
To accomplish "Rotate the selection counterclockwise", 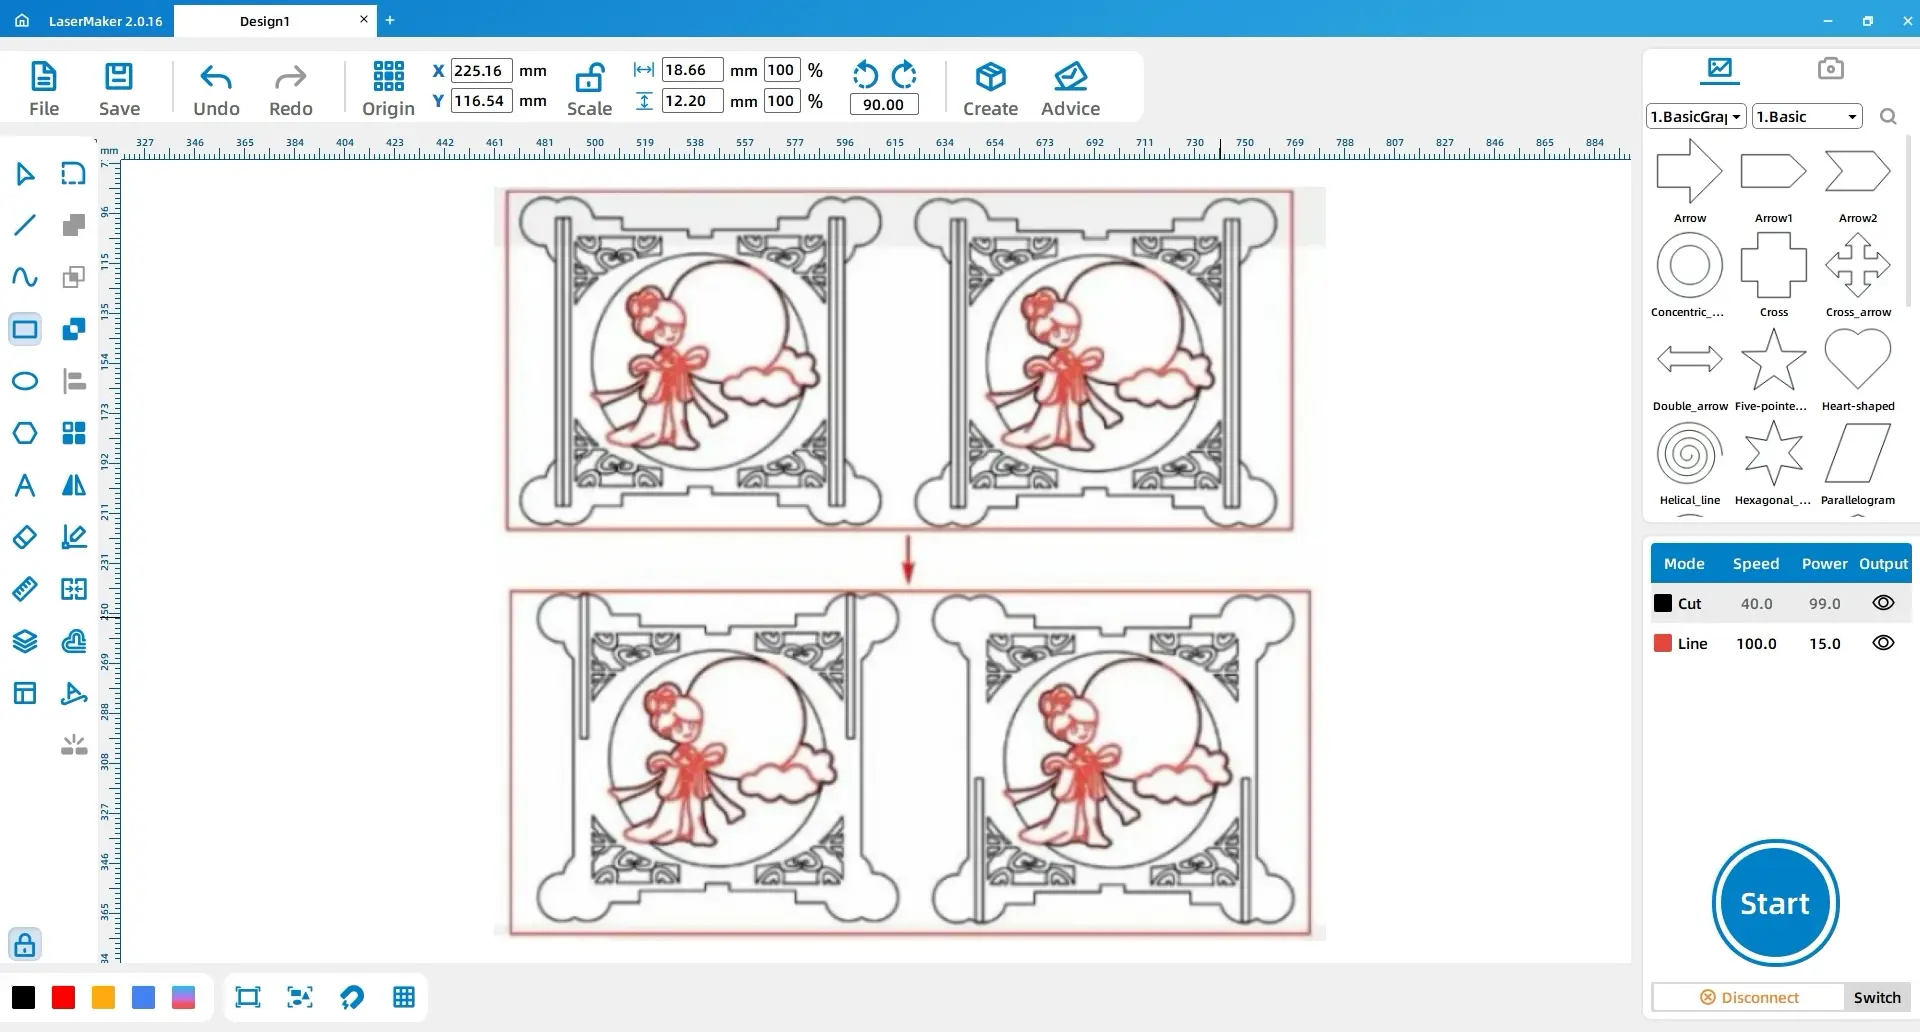I will click(x=865, y=74).
